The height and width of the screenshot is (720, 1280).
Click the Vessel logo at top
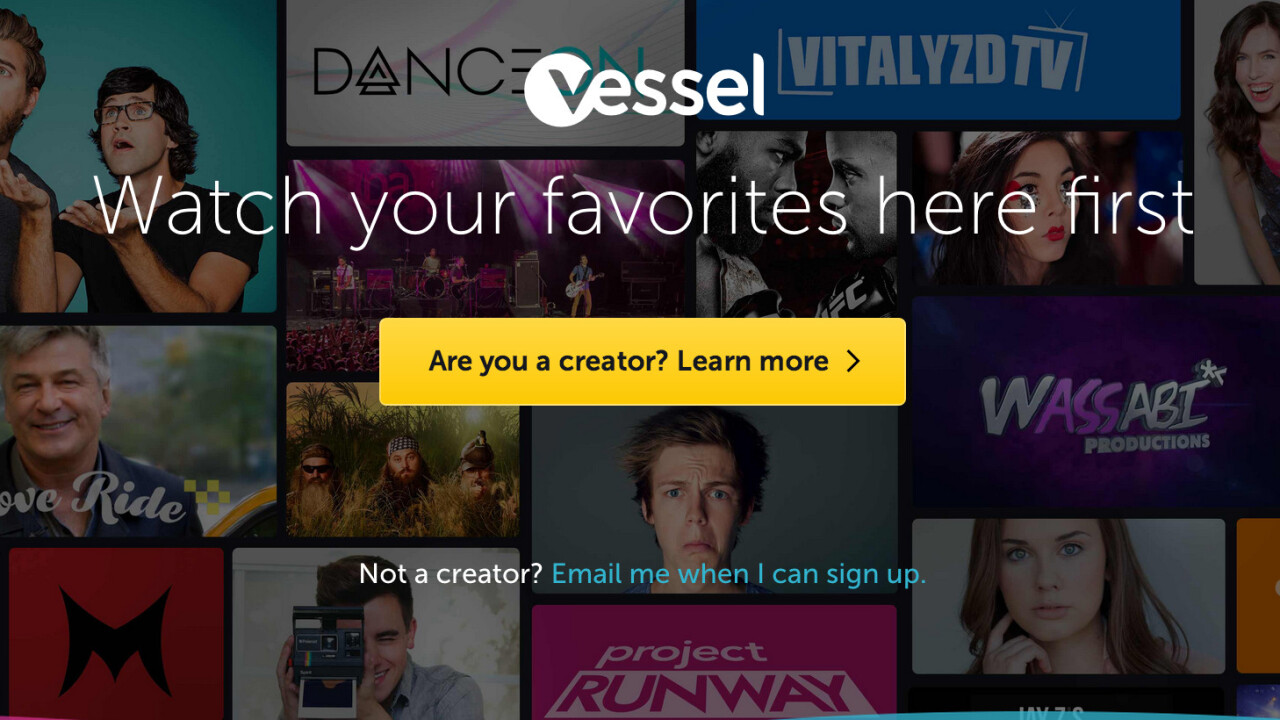645,88
